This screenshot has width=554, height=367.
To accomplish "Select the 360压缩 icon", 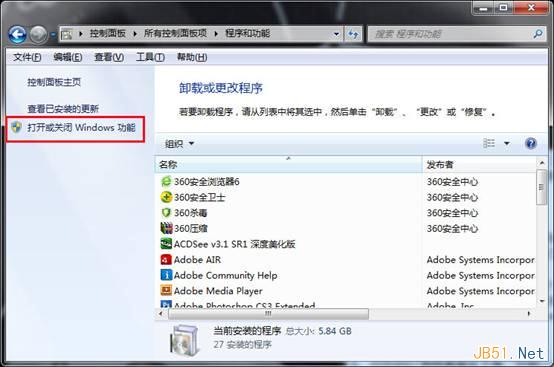I will [x=166, y=228].
